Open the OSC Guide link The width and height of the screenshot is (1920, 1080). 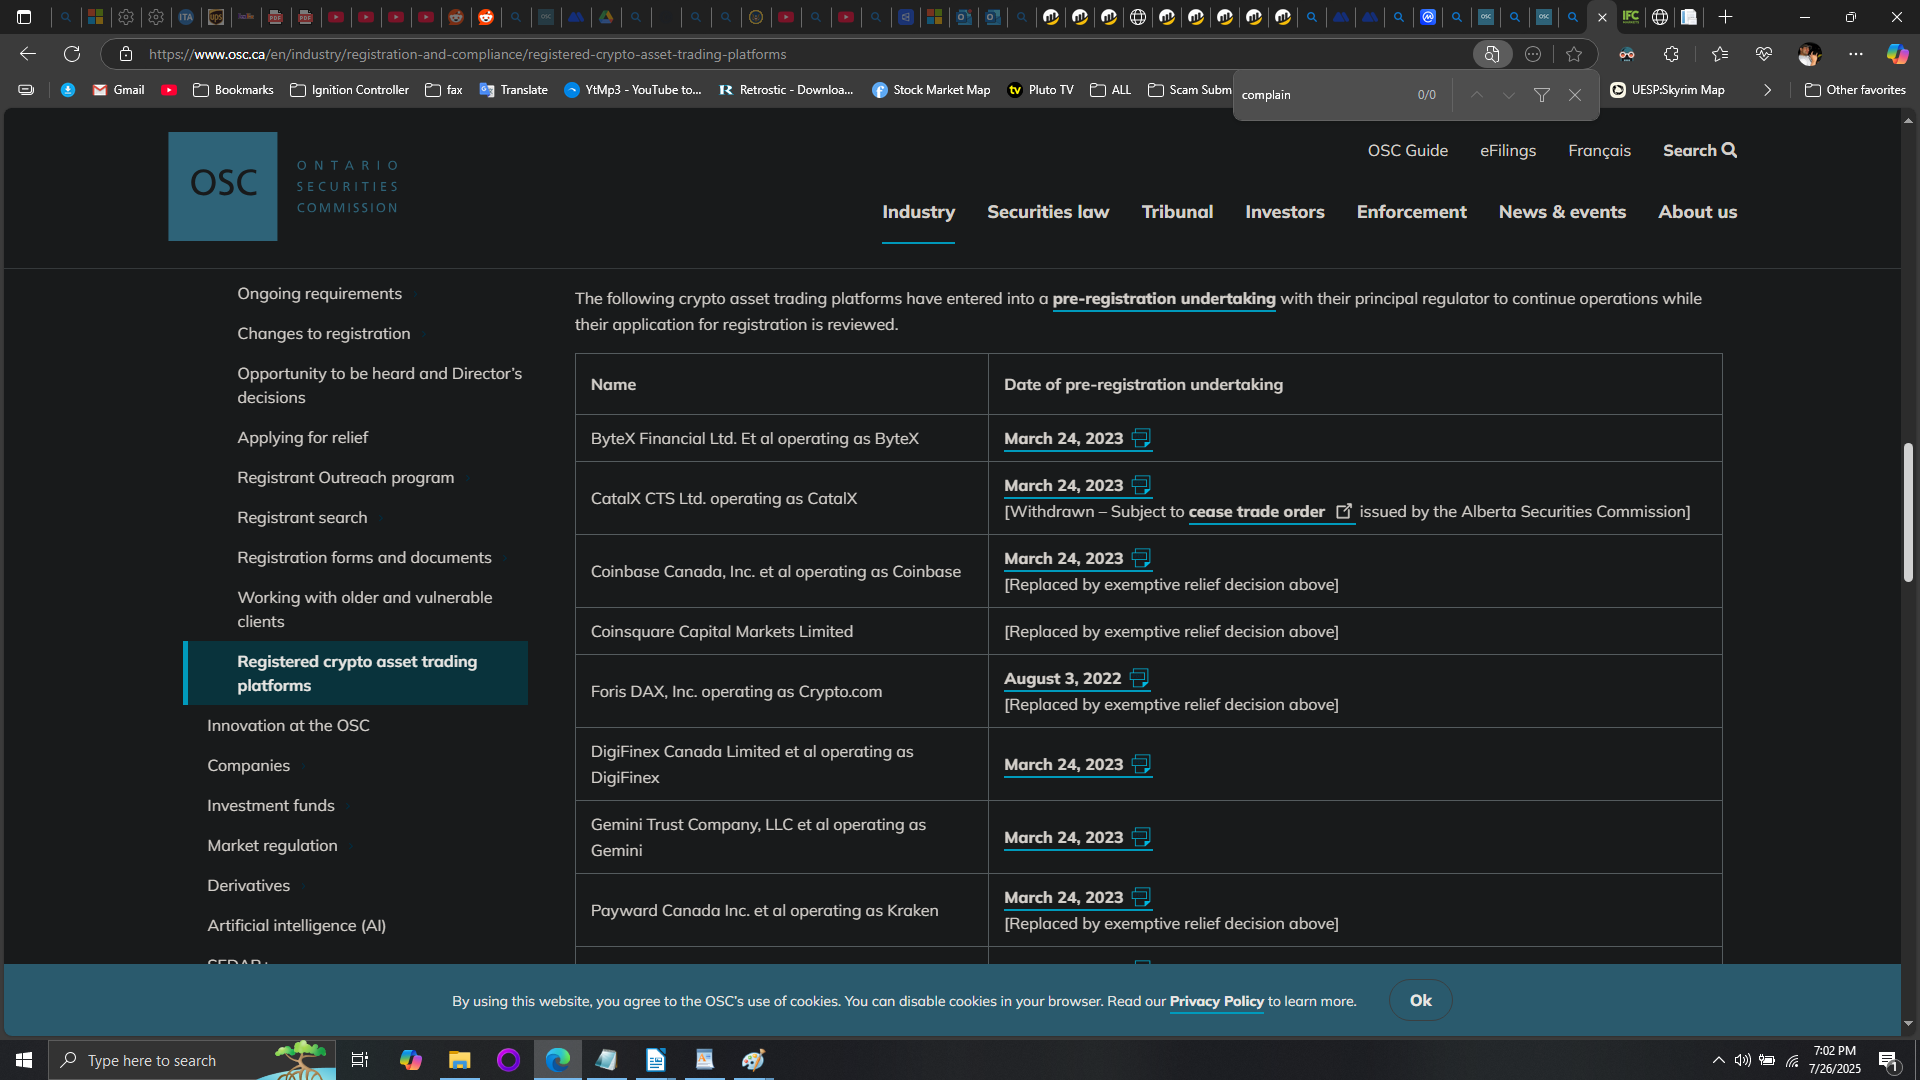[1408, 150]
